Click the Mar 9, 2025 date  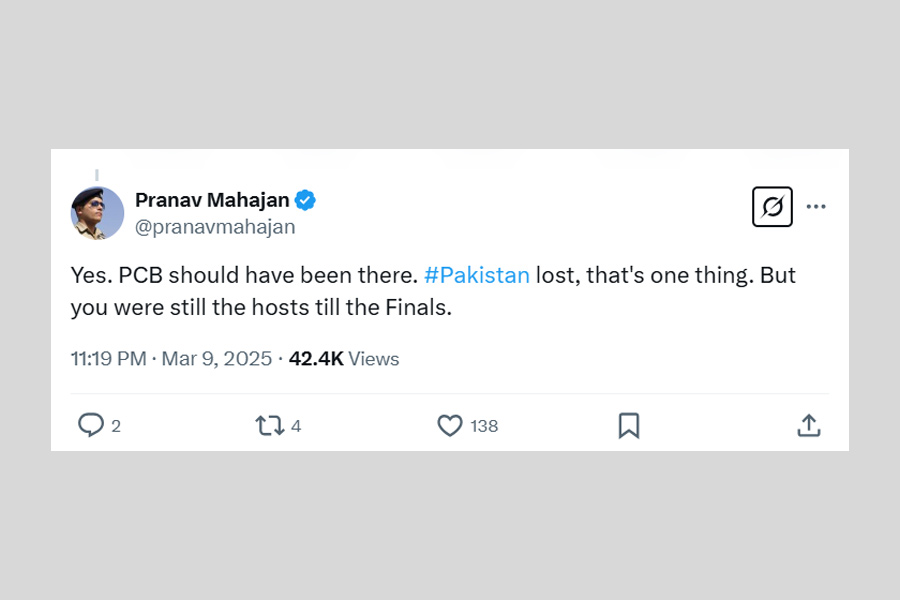pyautogui.click(x=217, y=359)
